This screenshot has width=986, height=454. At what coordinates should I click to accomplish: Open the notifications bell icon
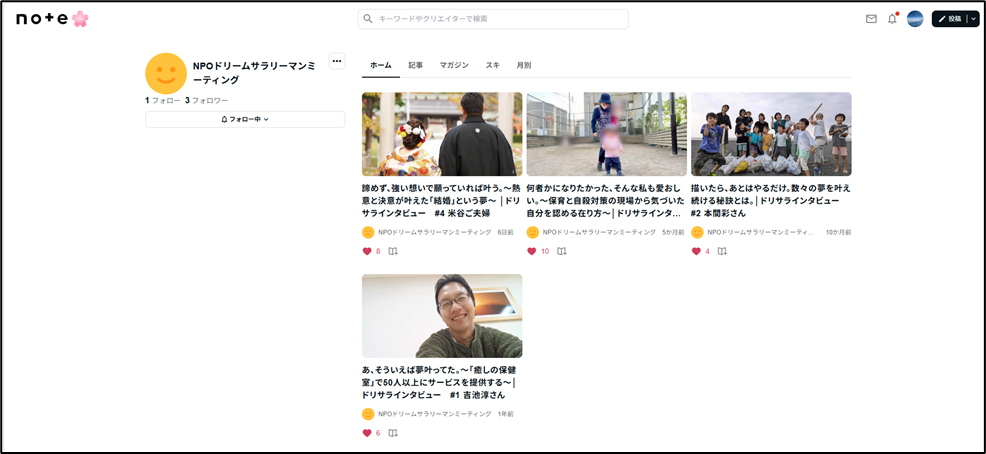892,19
